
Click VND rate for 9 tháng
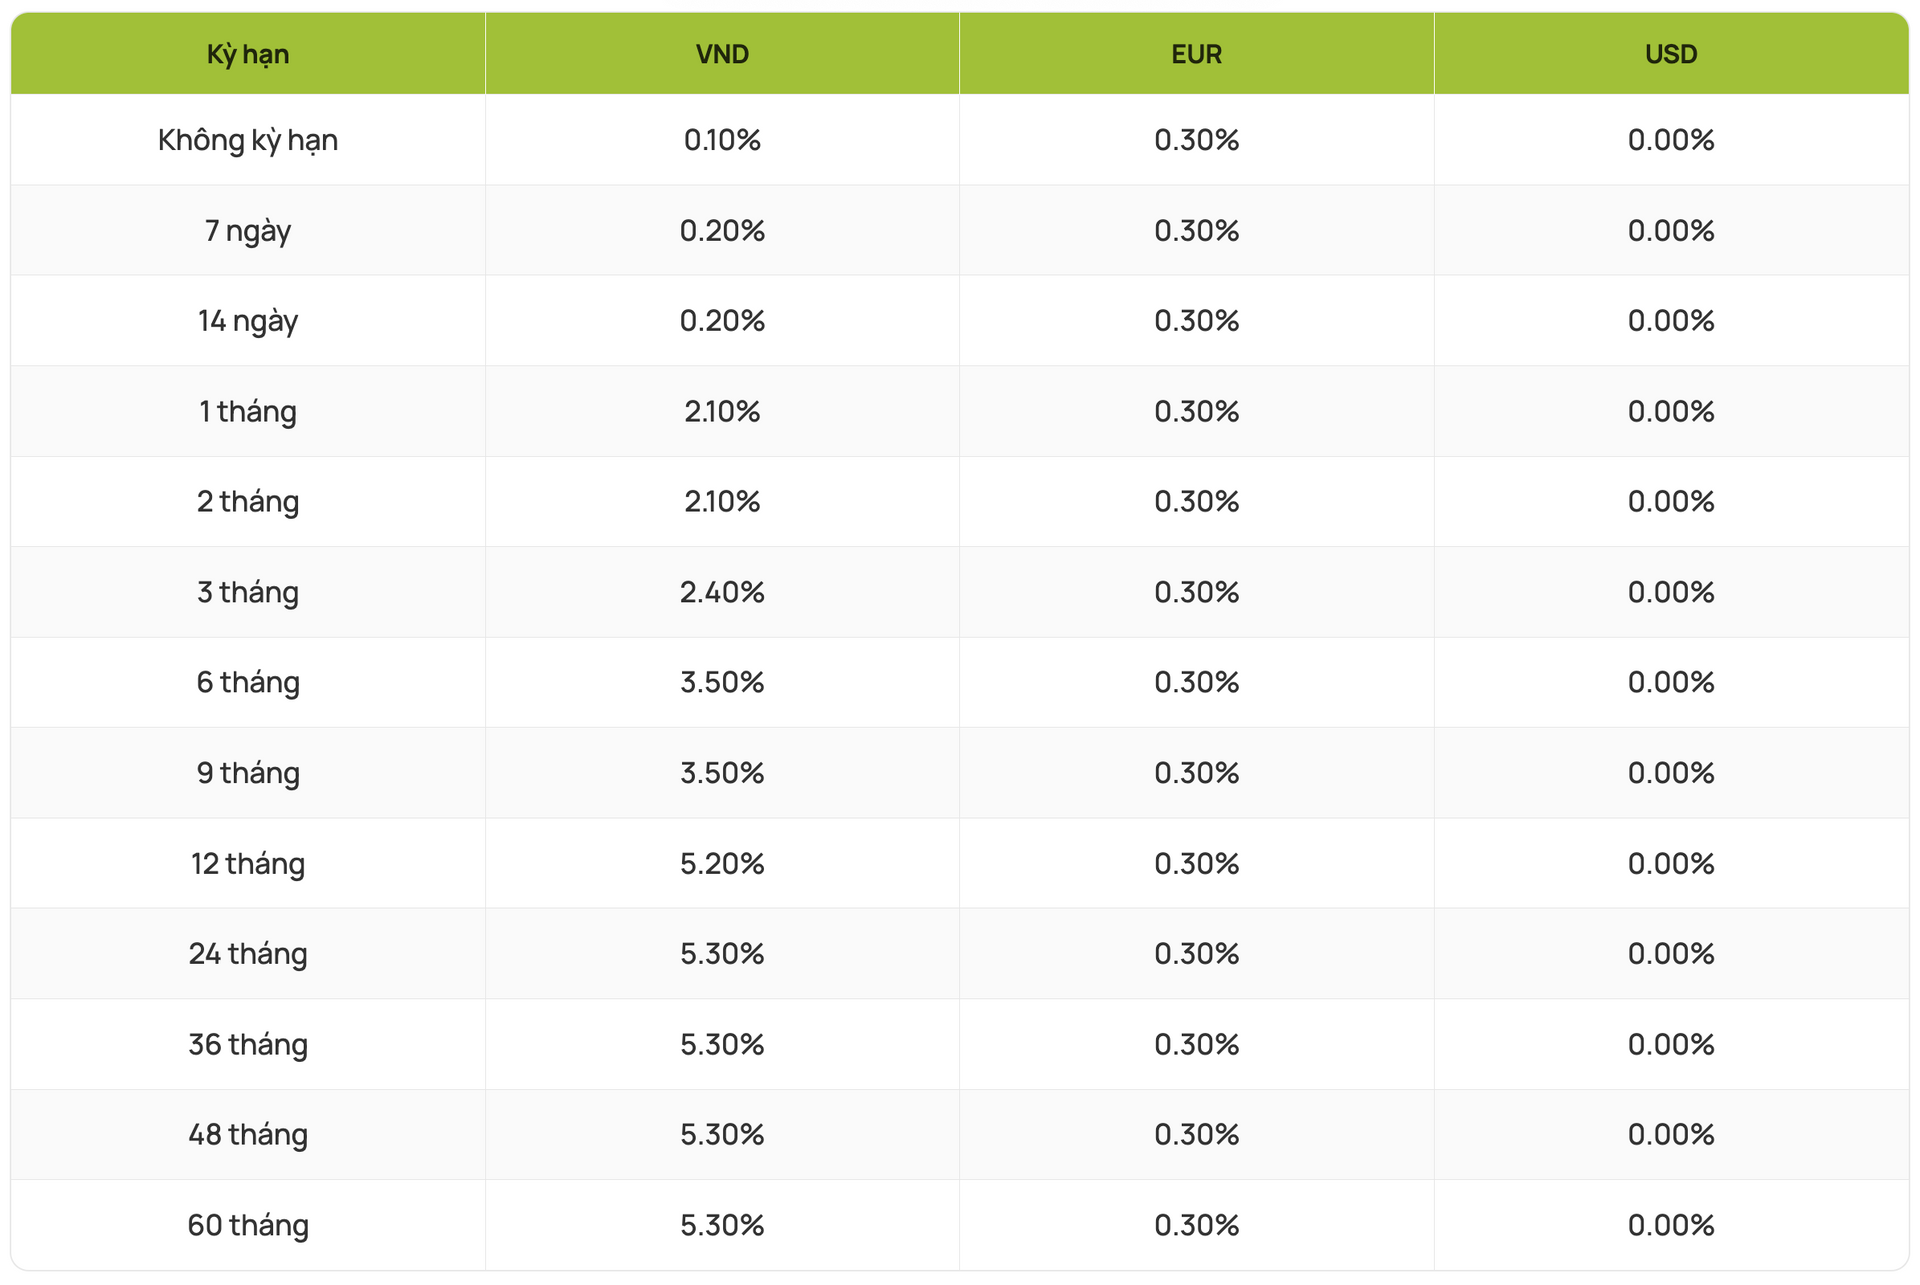click(722, 773)
